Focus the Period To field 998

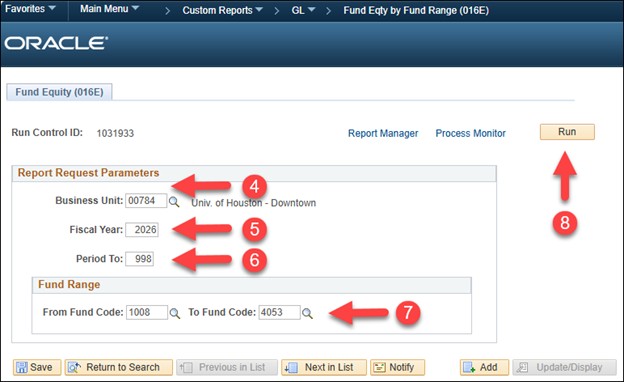(x=139, y=259)
